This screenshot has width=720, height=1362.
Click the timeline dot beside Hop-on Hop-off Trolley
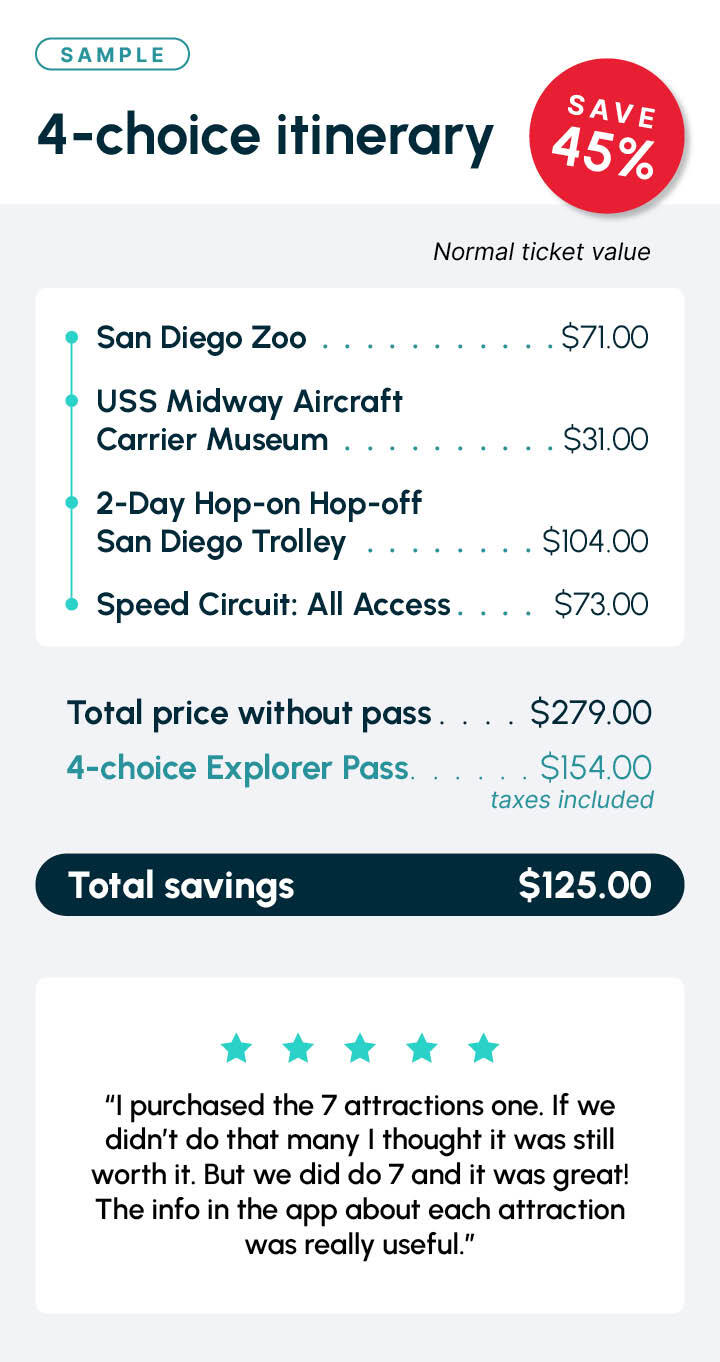click(71, 503)
